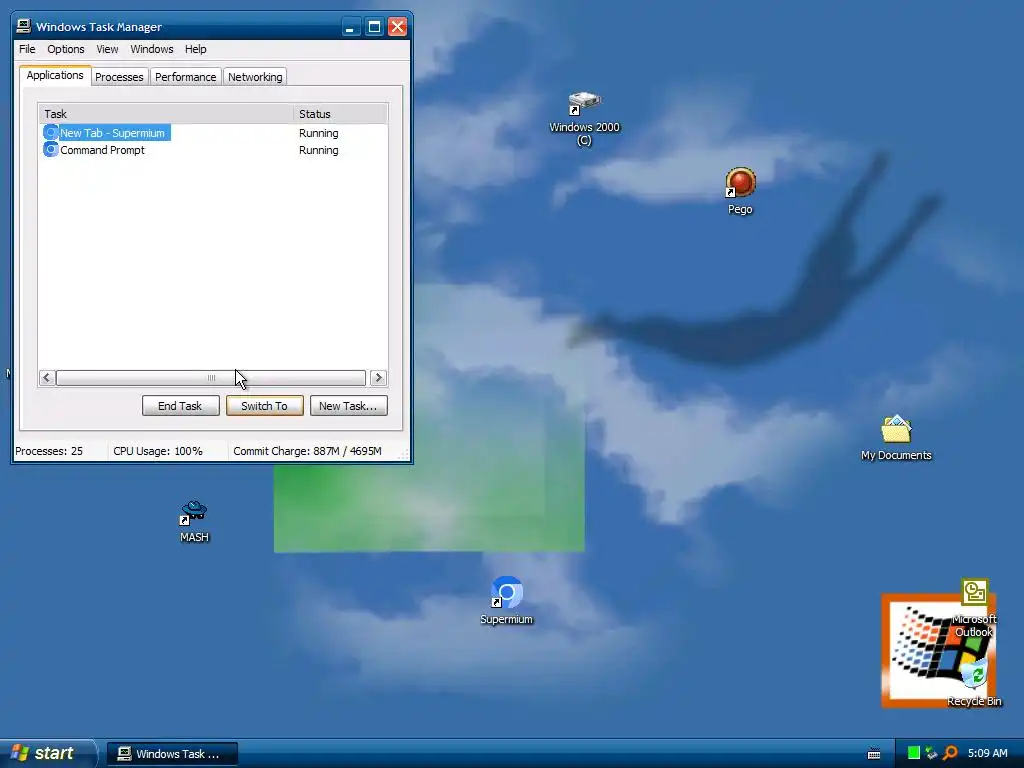Image resolution: width=1024 pixels, height=768 pixels.
Task: Click the network connection tray icon
Action: (x=932, y=753)
